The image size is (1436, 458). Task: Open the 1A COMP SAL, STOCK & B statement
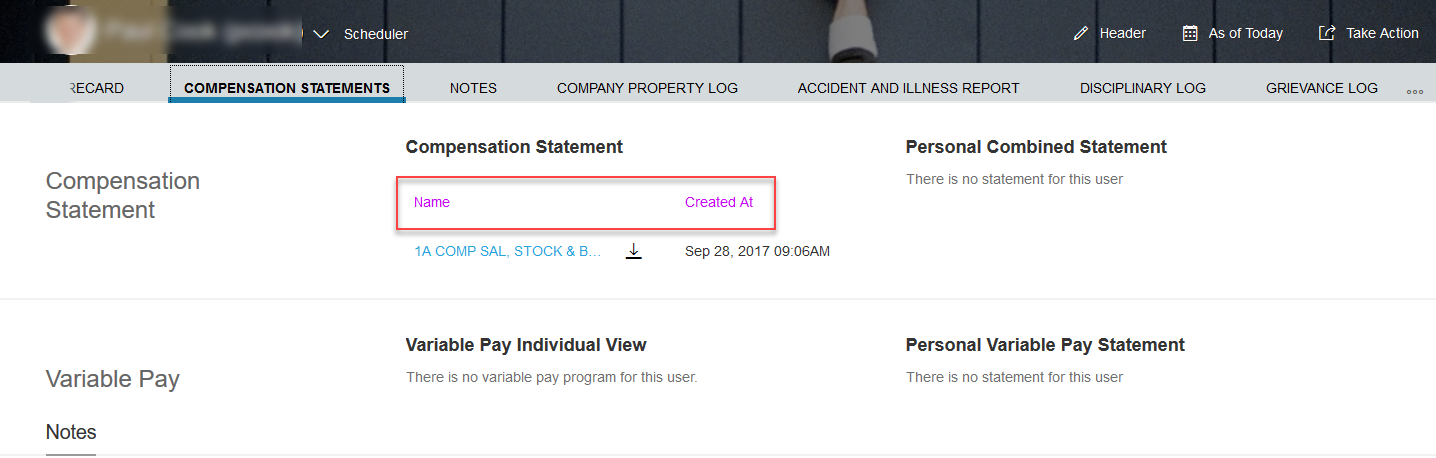508,251
